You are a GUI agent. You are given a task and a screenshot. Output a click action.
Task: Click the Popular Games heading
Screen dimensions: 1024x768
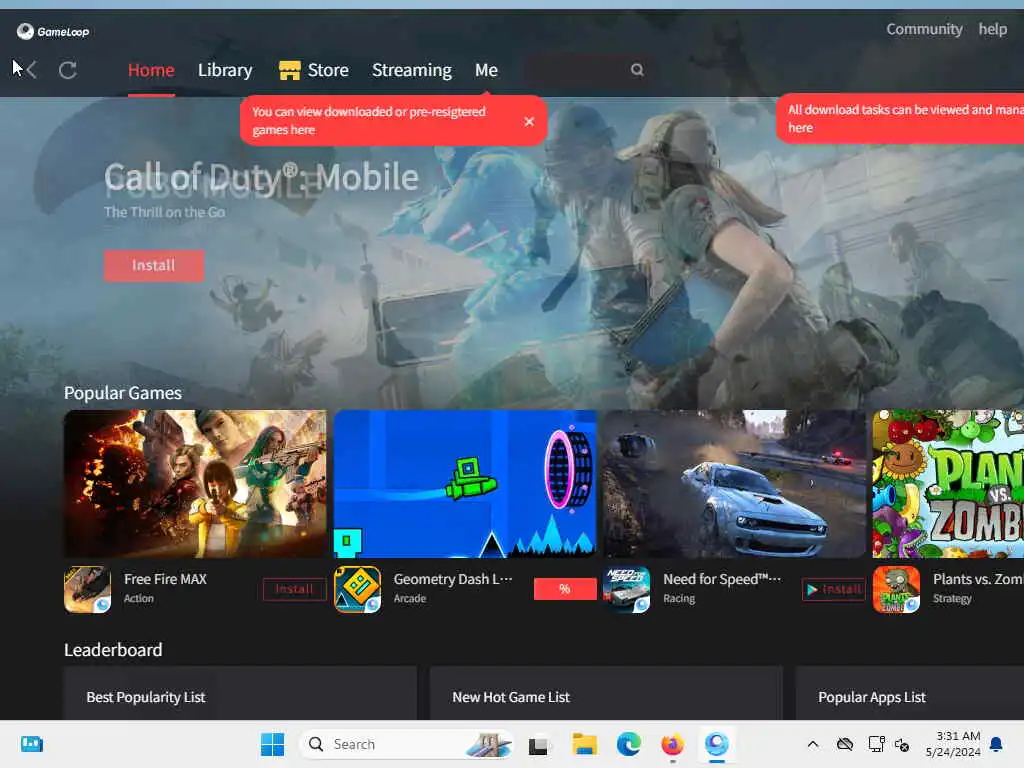(123, 392)
